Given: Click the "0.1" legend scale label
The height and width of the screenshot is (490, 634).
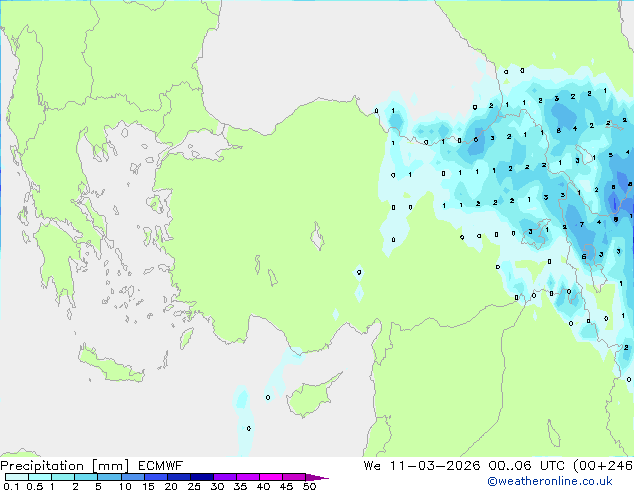Looking at the screenshot, I should [x=11, y=486].
